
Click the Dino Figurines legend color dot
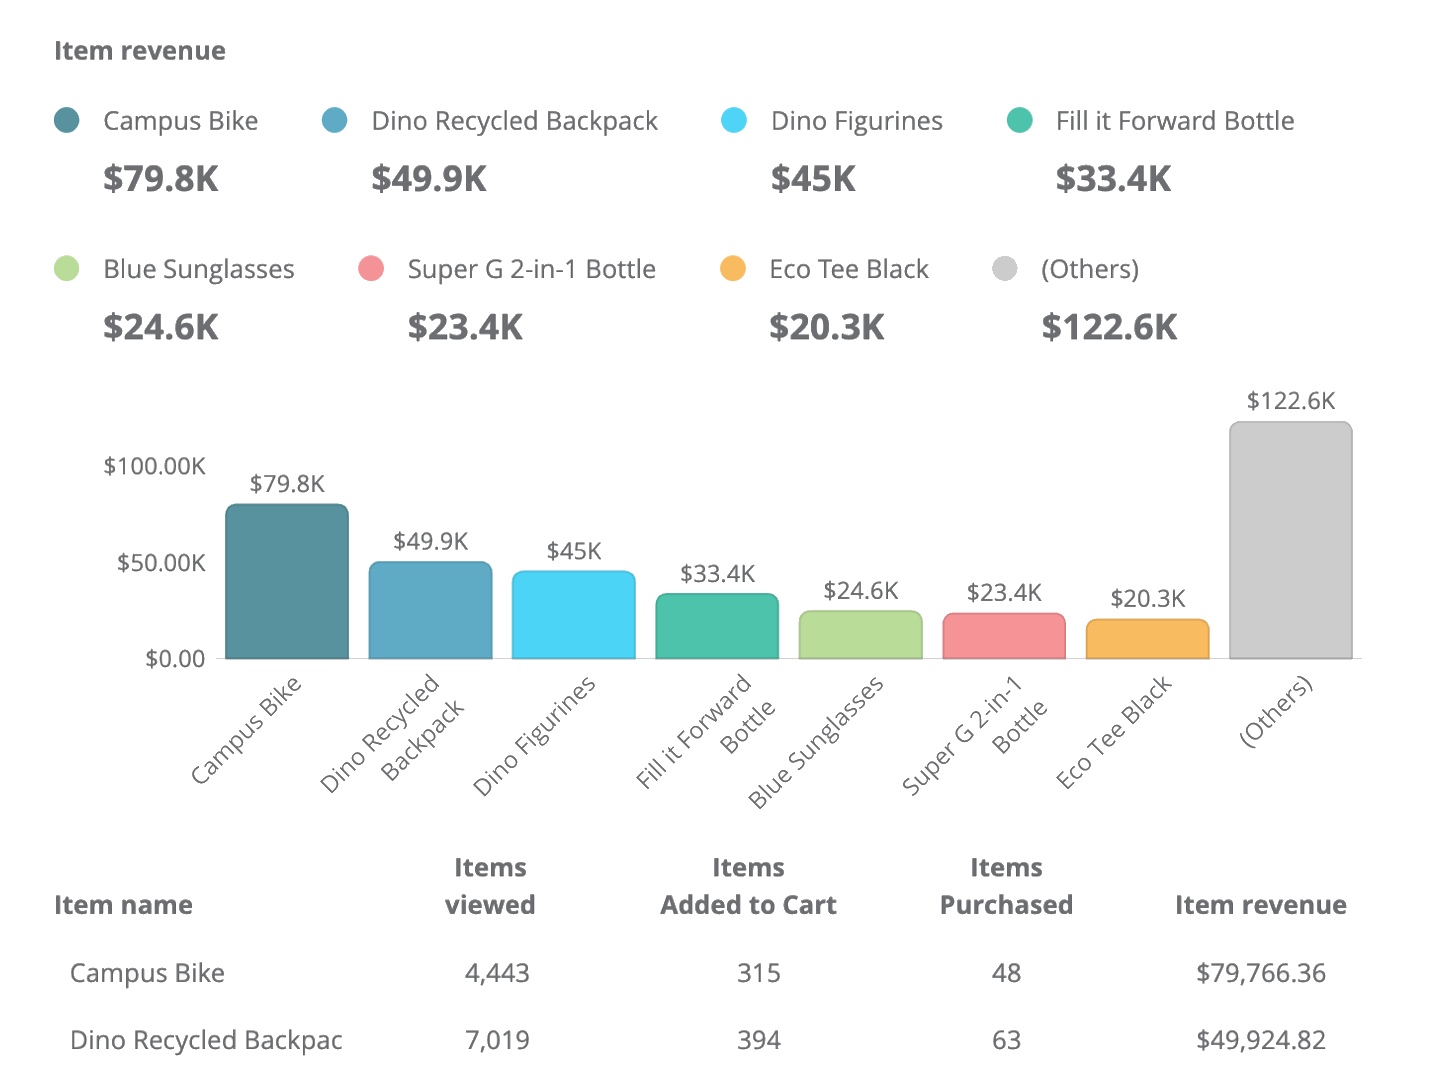click(x=734, y=120)
